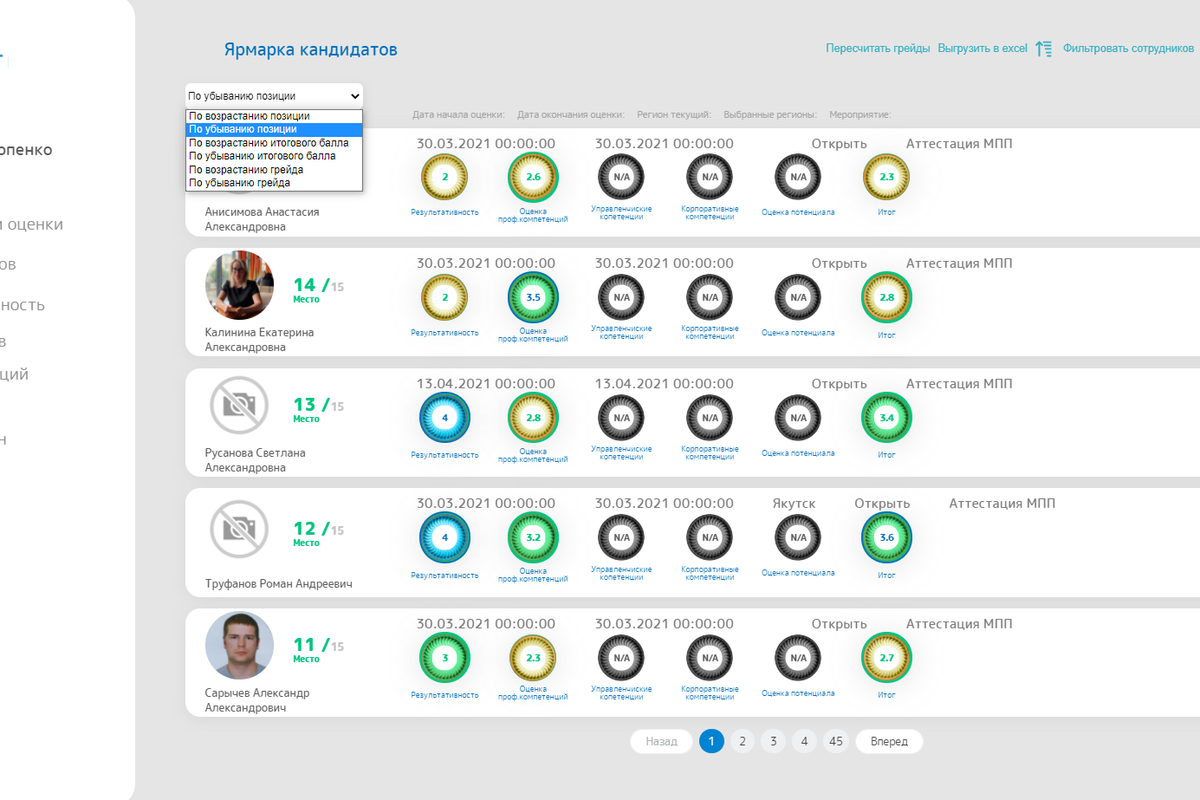
Task: Click Trufanov's 3.6 Итог score gauge
Action: tap(886, 537)
